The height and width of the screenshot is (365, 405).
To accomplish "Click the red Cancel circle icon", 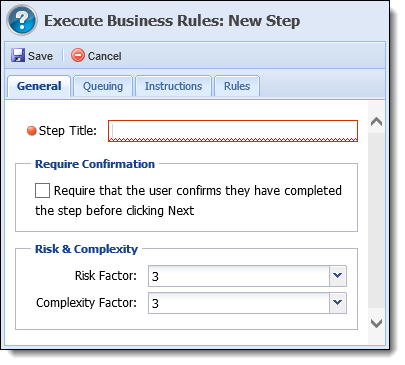I will point(78,55).
